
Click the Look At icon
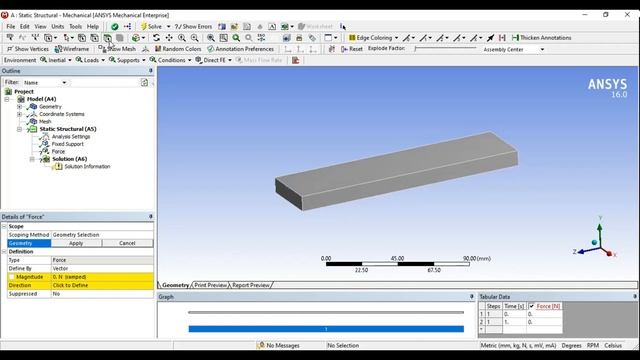pyautogui.click(x=287, y=38)
